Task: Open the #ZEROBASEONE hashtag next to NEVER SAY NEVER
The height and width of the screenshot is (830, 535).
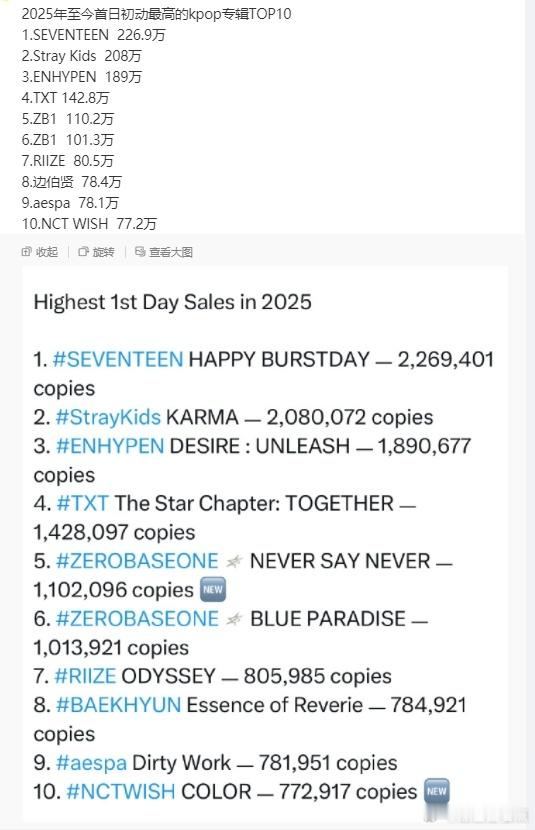Action: (137, 561)
